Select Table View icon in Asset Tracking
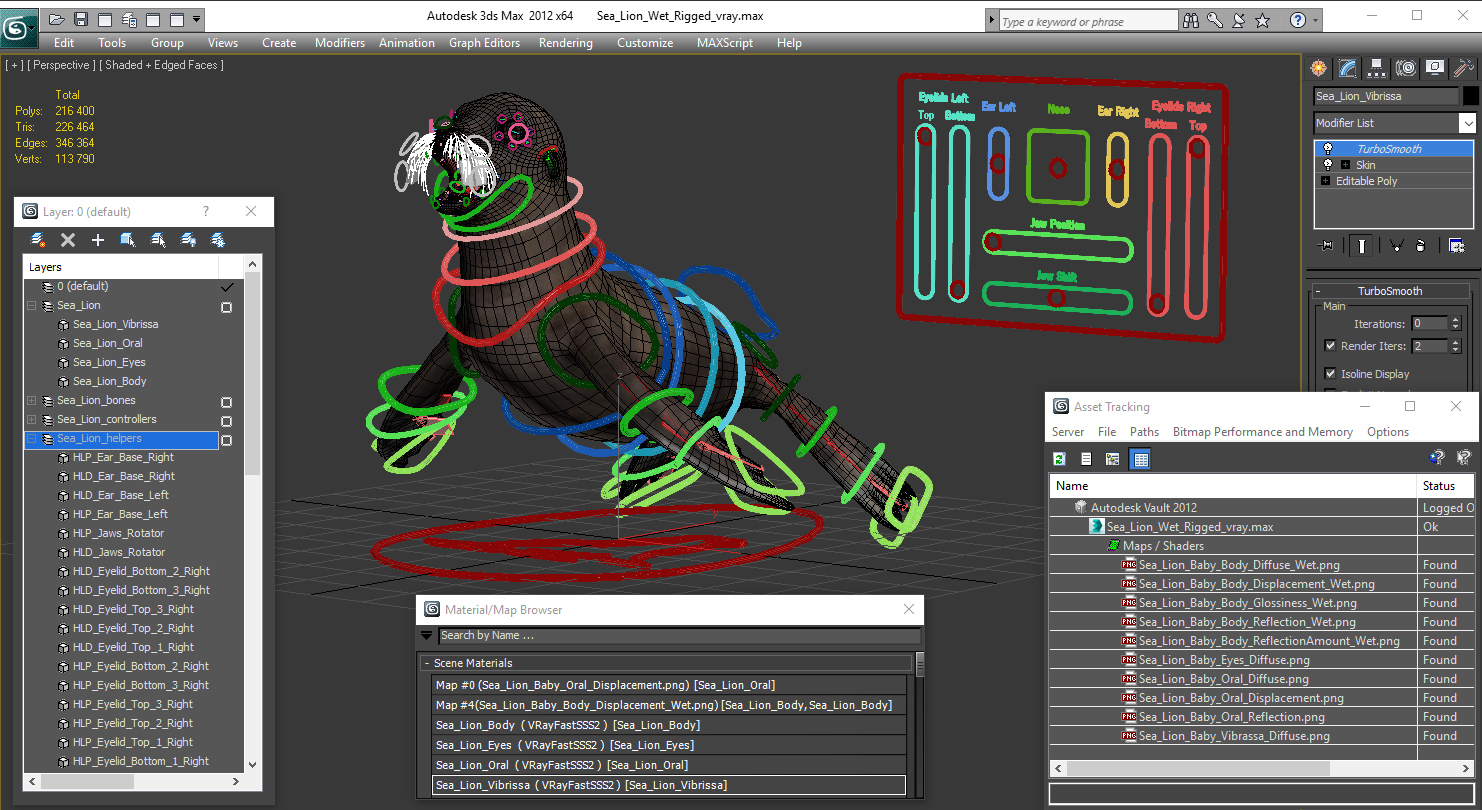 click(1140, 459)
